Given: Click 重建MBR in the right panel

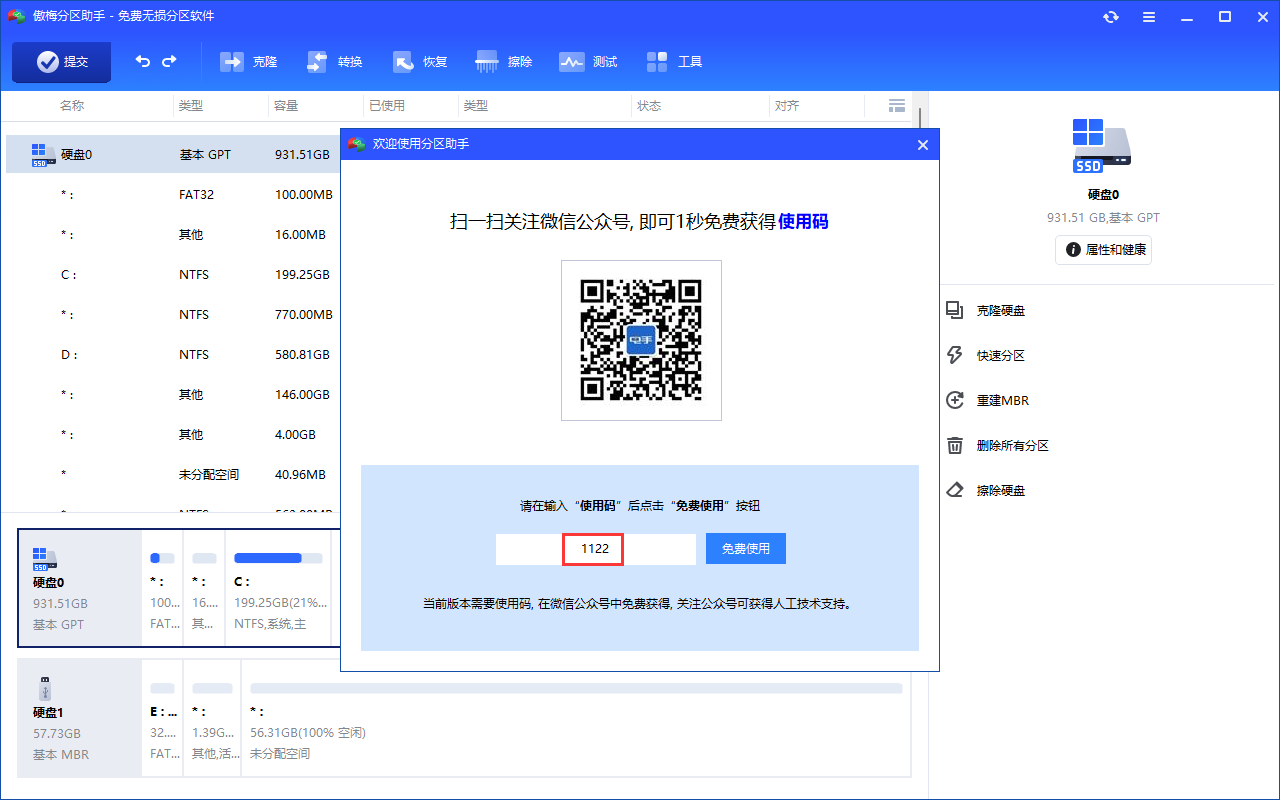Looking at the screenshot, I should coord(1002,401).
